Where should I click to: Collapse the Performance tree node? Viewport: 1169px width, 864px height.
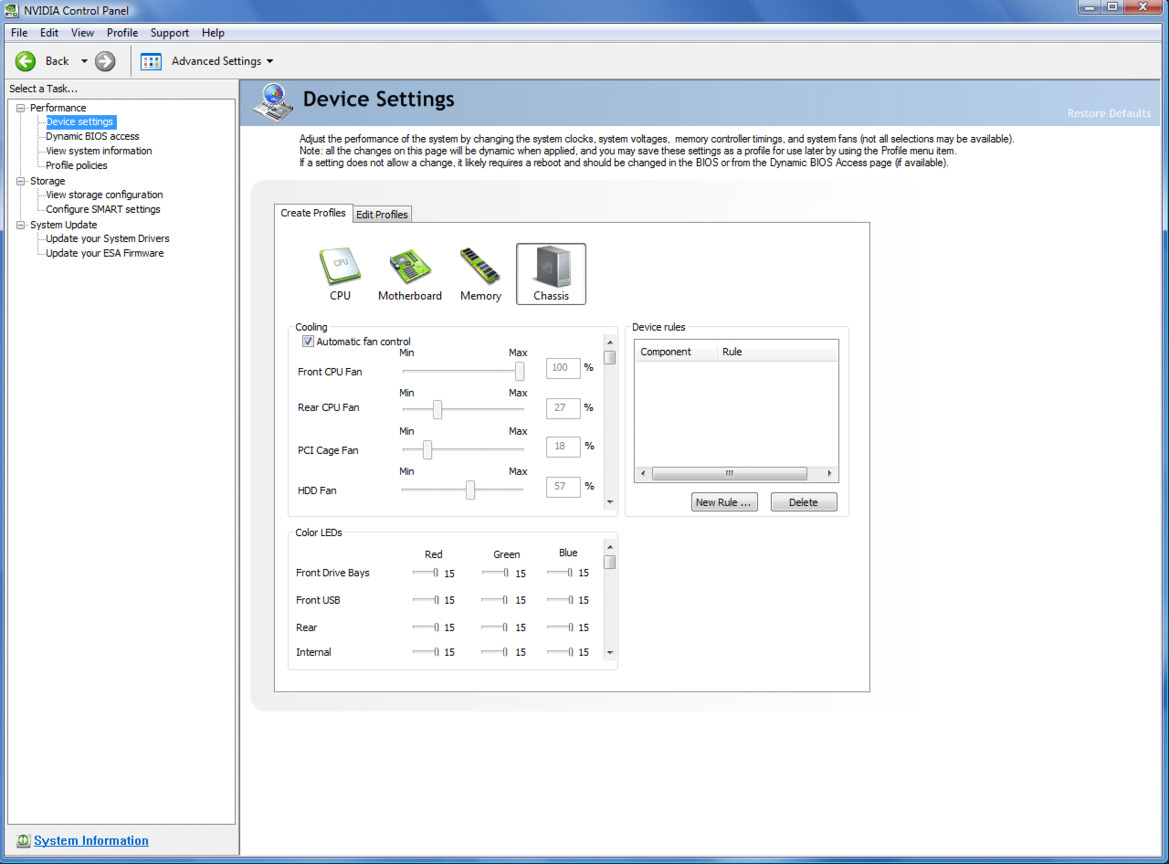(x=21, y=108)
